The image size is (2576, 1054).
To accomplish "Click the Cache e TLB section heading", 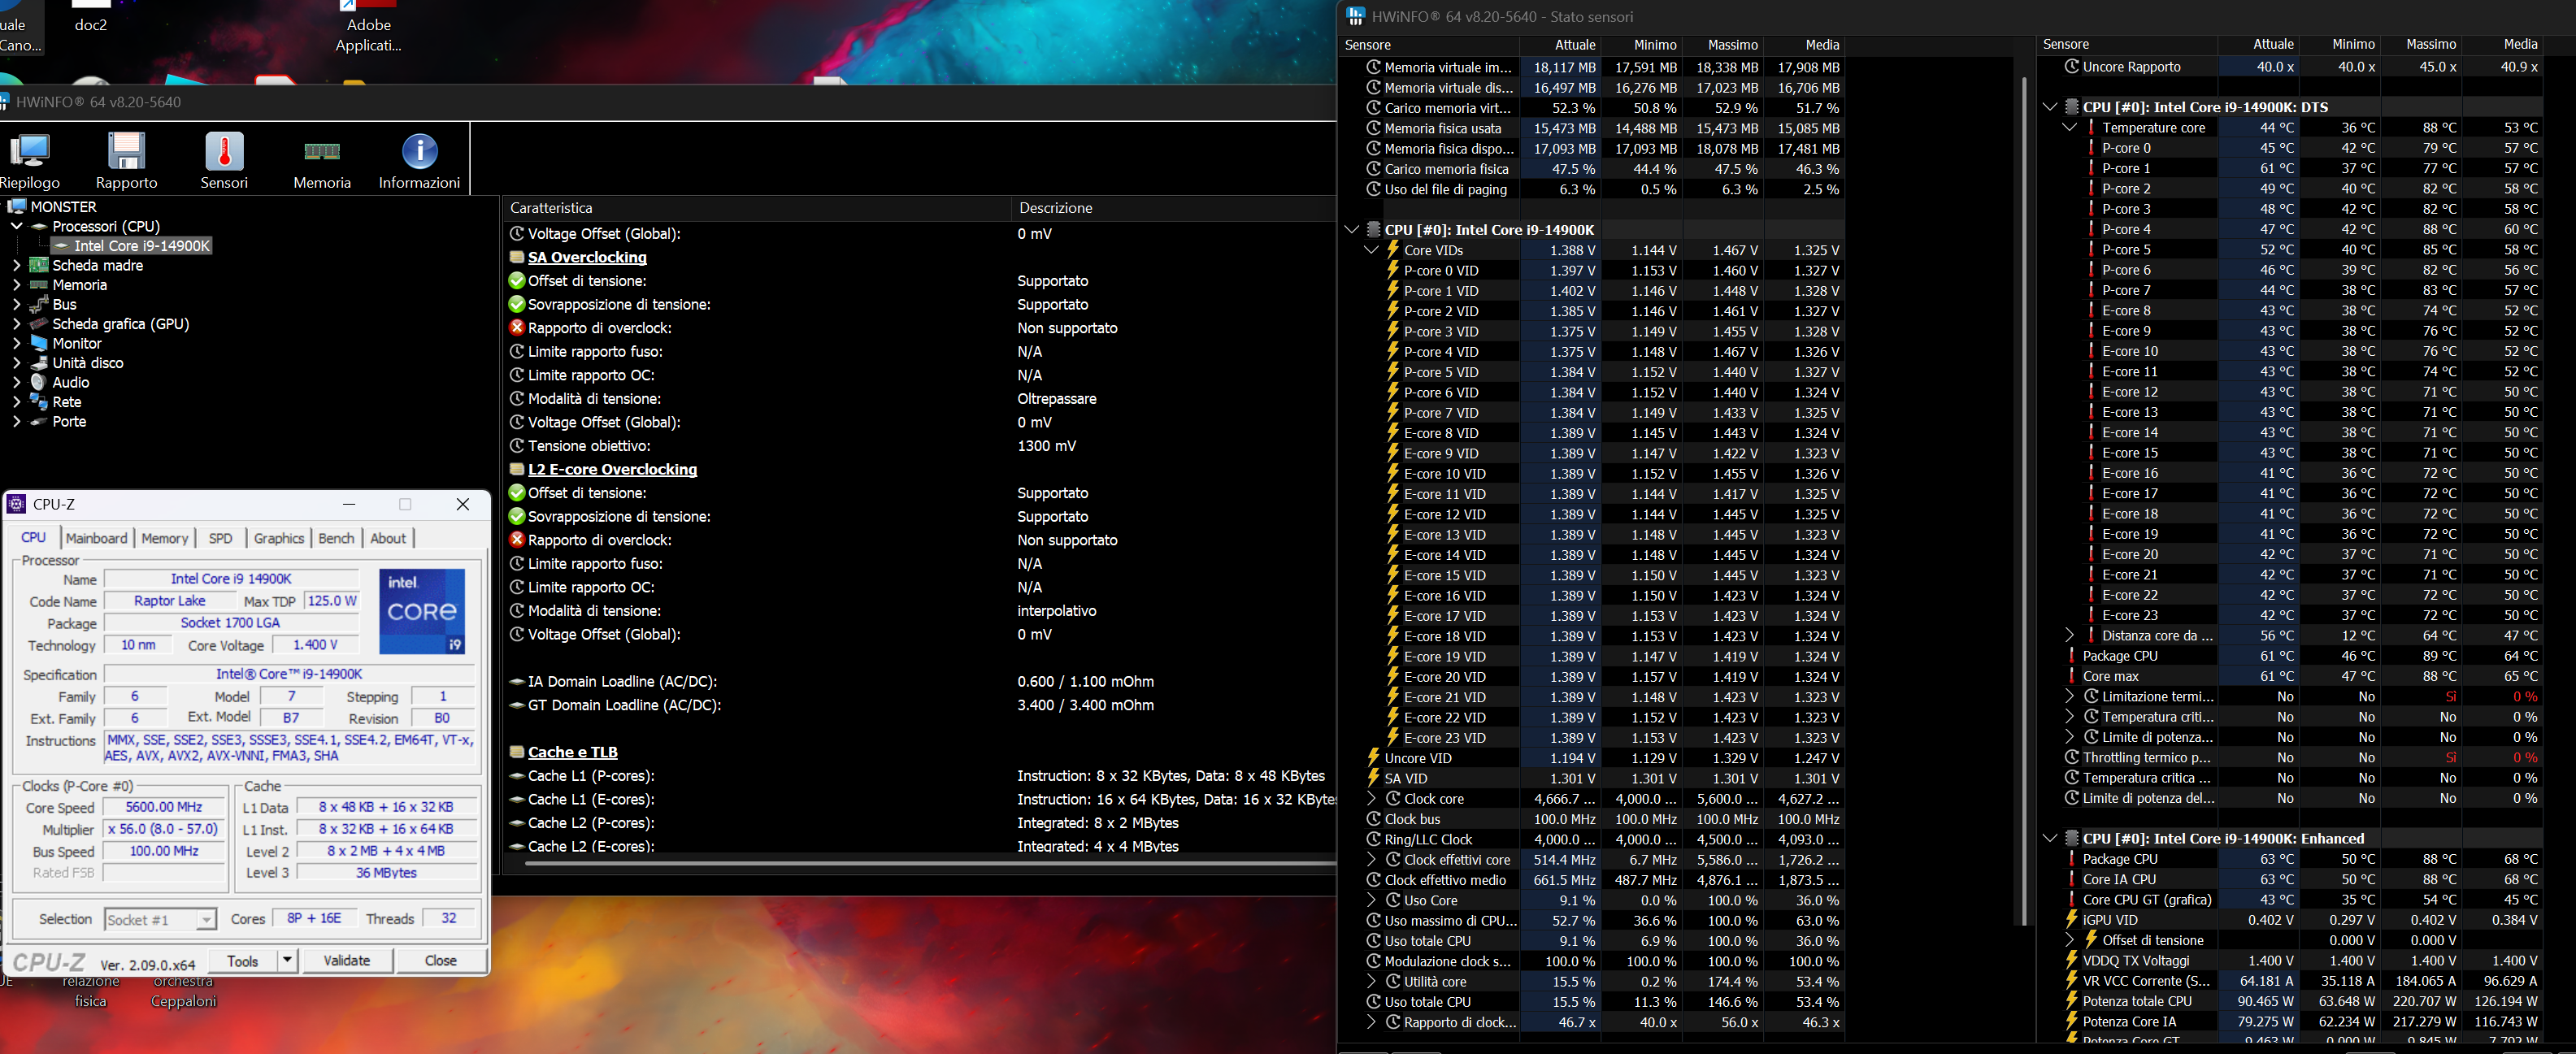I will click(573, 753).
